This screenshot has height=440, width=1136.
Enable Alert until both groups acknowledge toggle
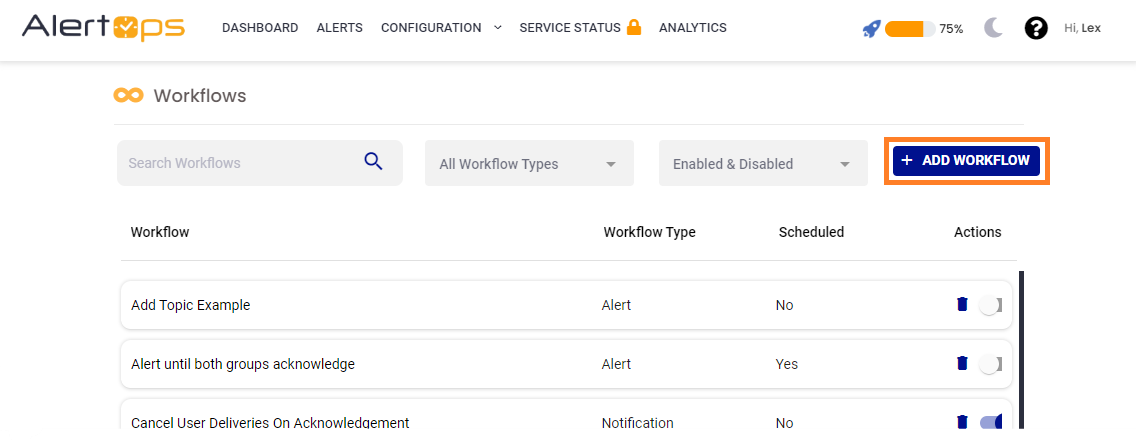tap(991, 365)
